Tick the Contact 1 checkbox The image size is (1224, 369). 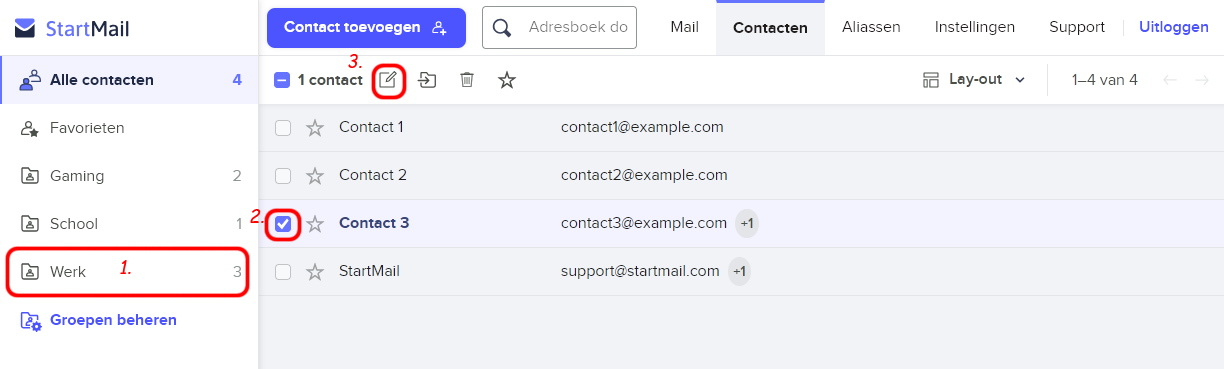283,128
